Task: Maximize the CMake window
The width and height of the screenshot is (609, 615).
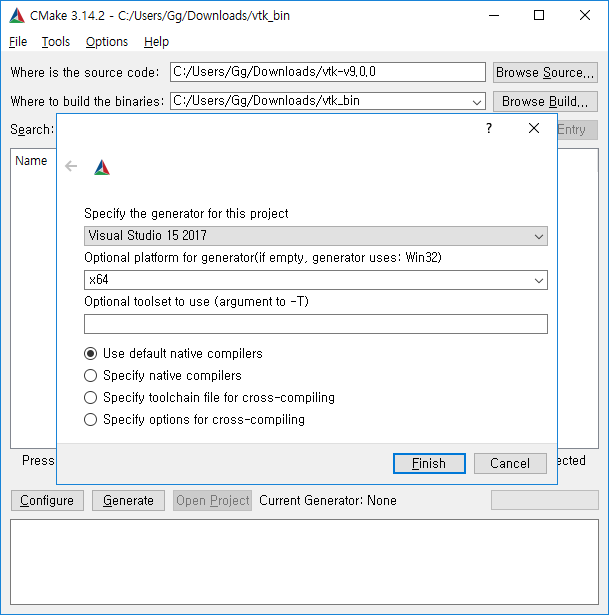Action: pyautogui.click(x=539, y=16)
